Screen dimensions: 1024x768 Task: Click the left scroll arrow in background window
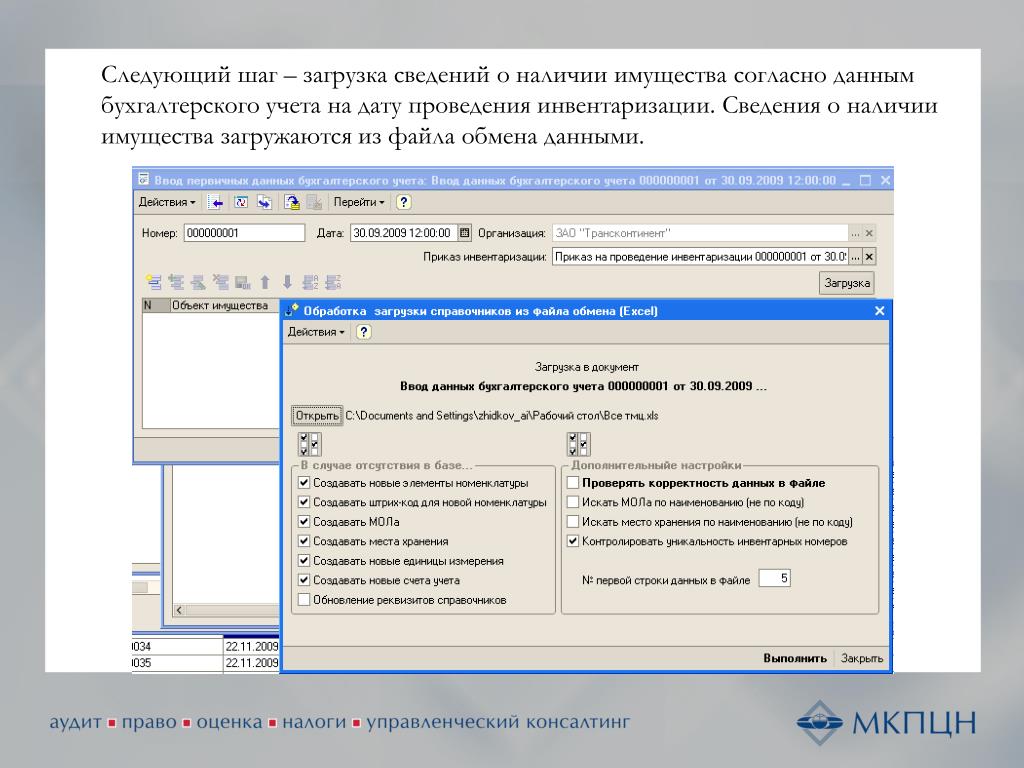coord(180,610)
